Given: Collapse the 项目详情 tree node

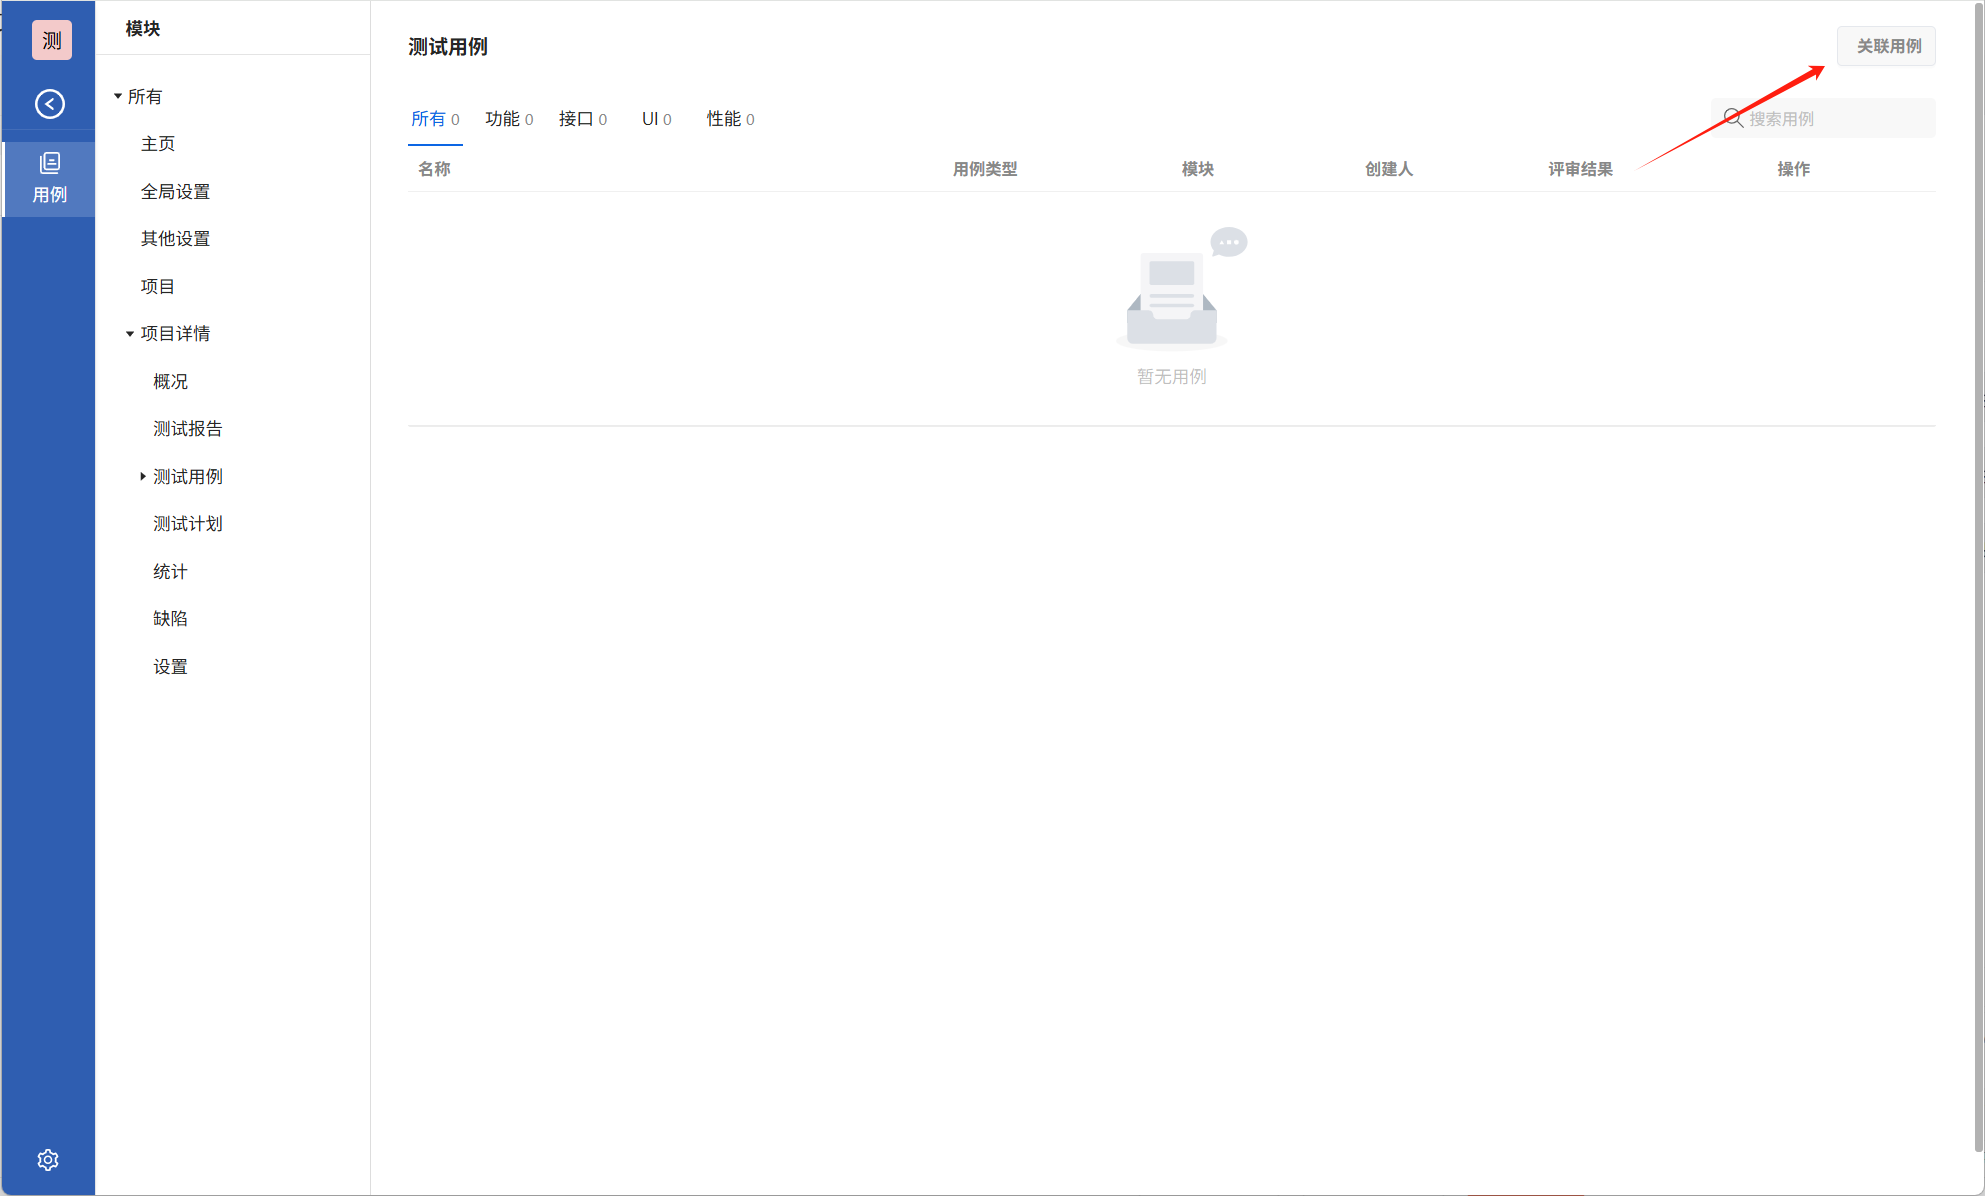Looking at the screenshot, I should (130, 333).
